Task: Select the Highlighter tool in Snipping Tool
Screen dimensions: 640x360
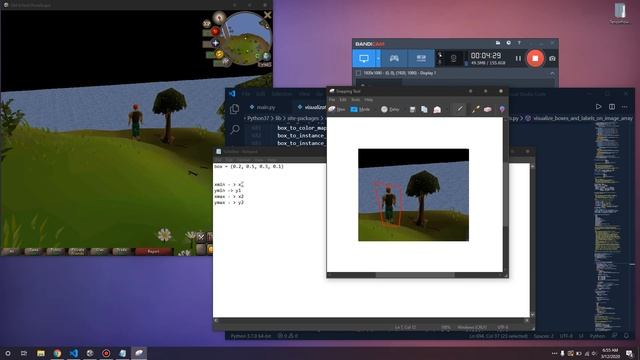Action: click(476, 109)
